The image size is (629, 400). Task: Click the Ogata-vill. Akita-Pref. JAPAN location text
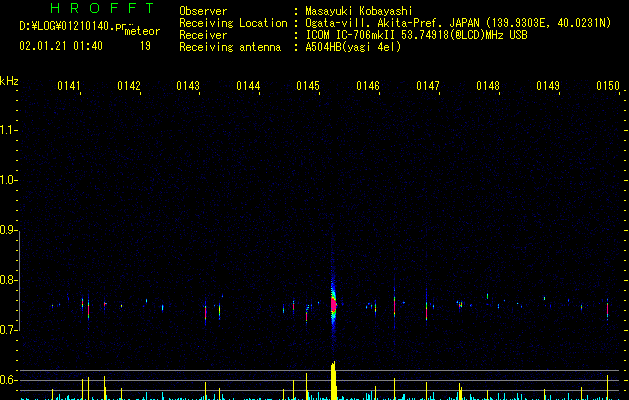pyautogui.click(x=458, y=23)
